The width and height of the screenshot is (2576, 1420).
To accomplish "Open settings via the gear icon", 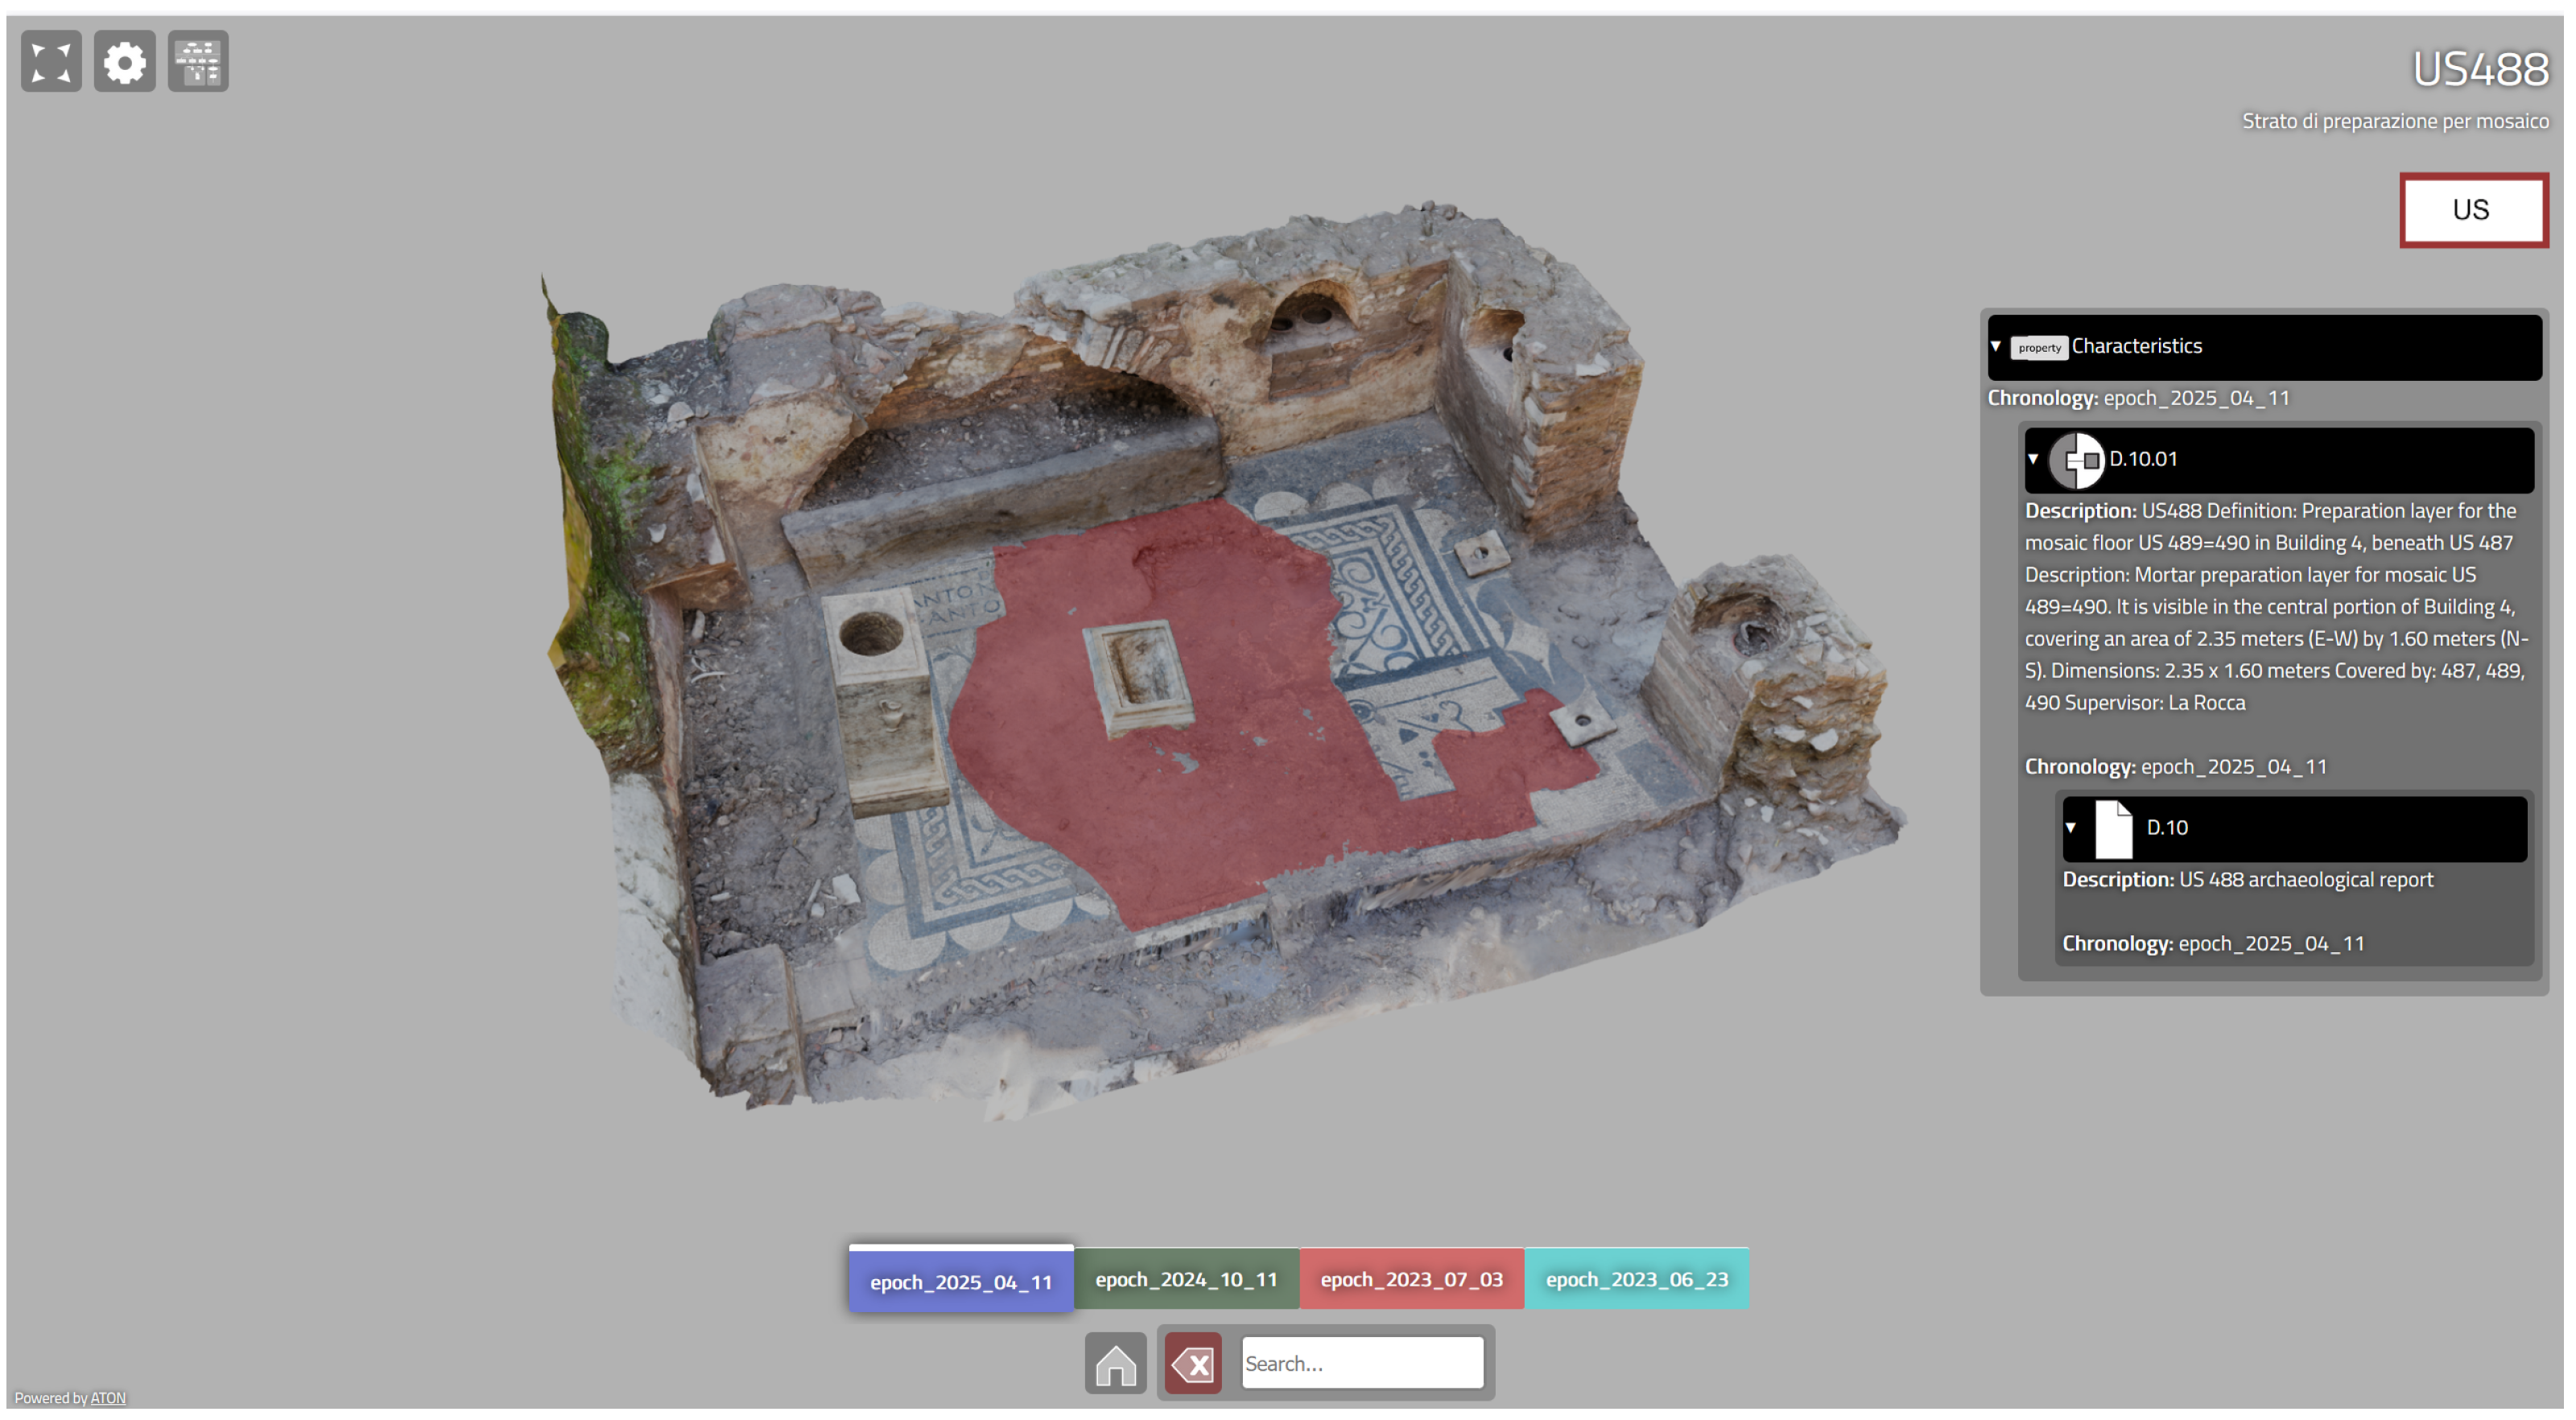I will click(125, 62).
